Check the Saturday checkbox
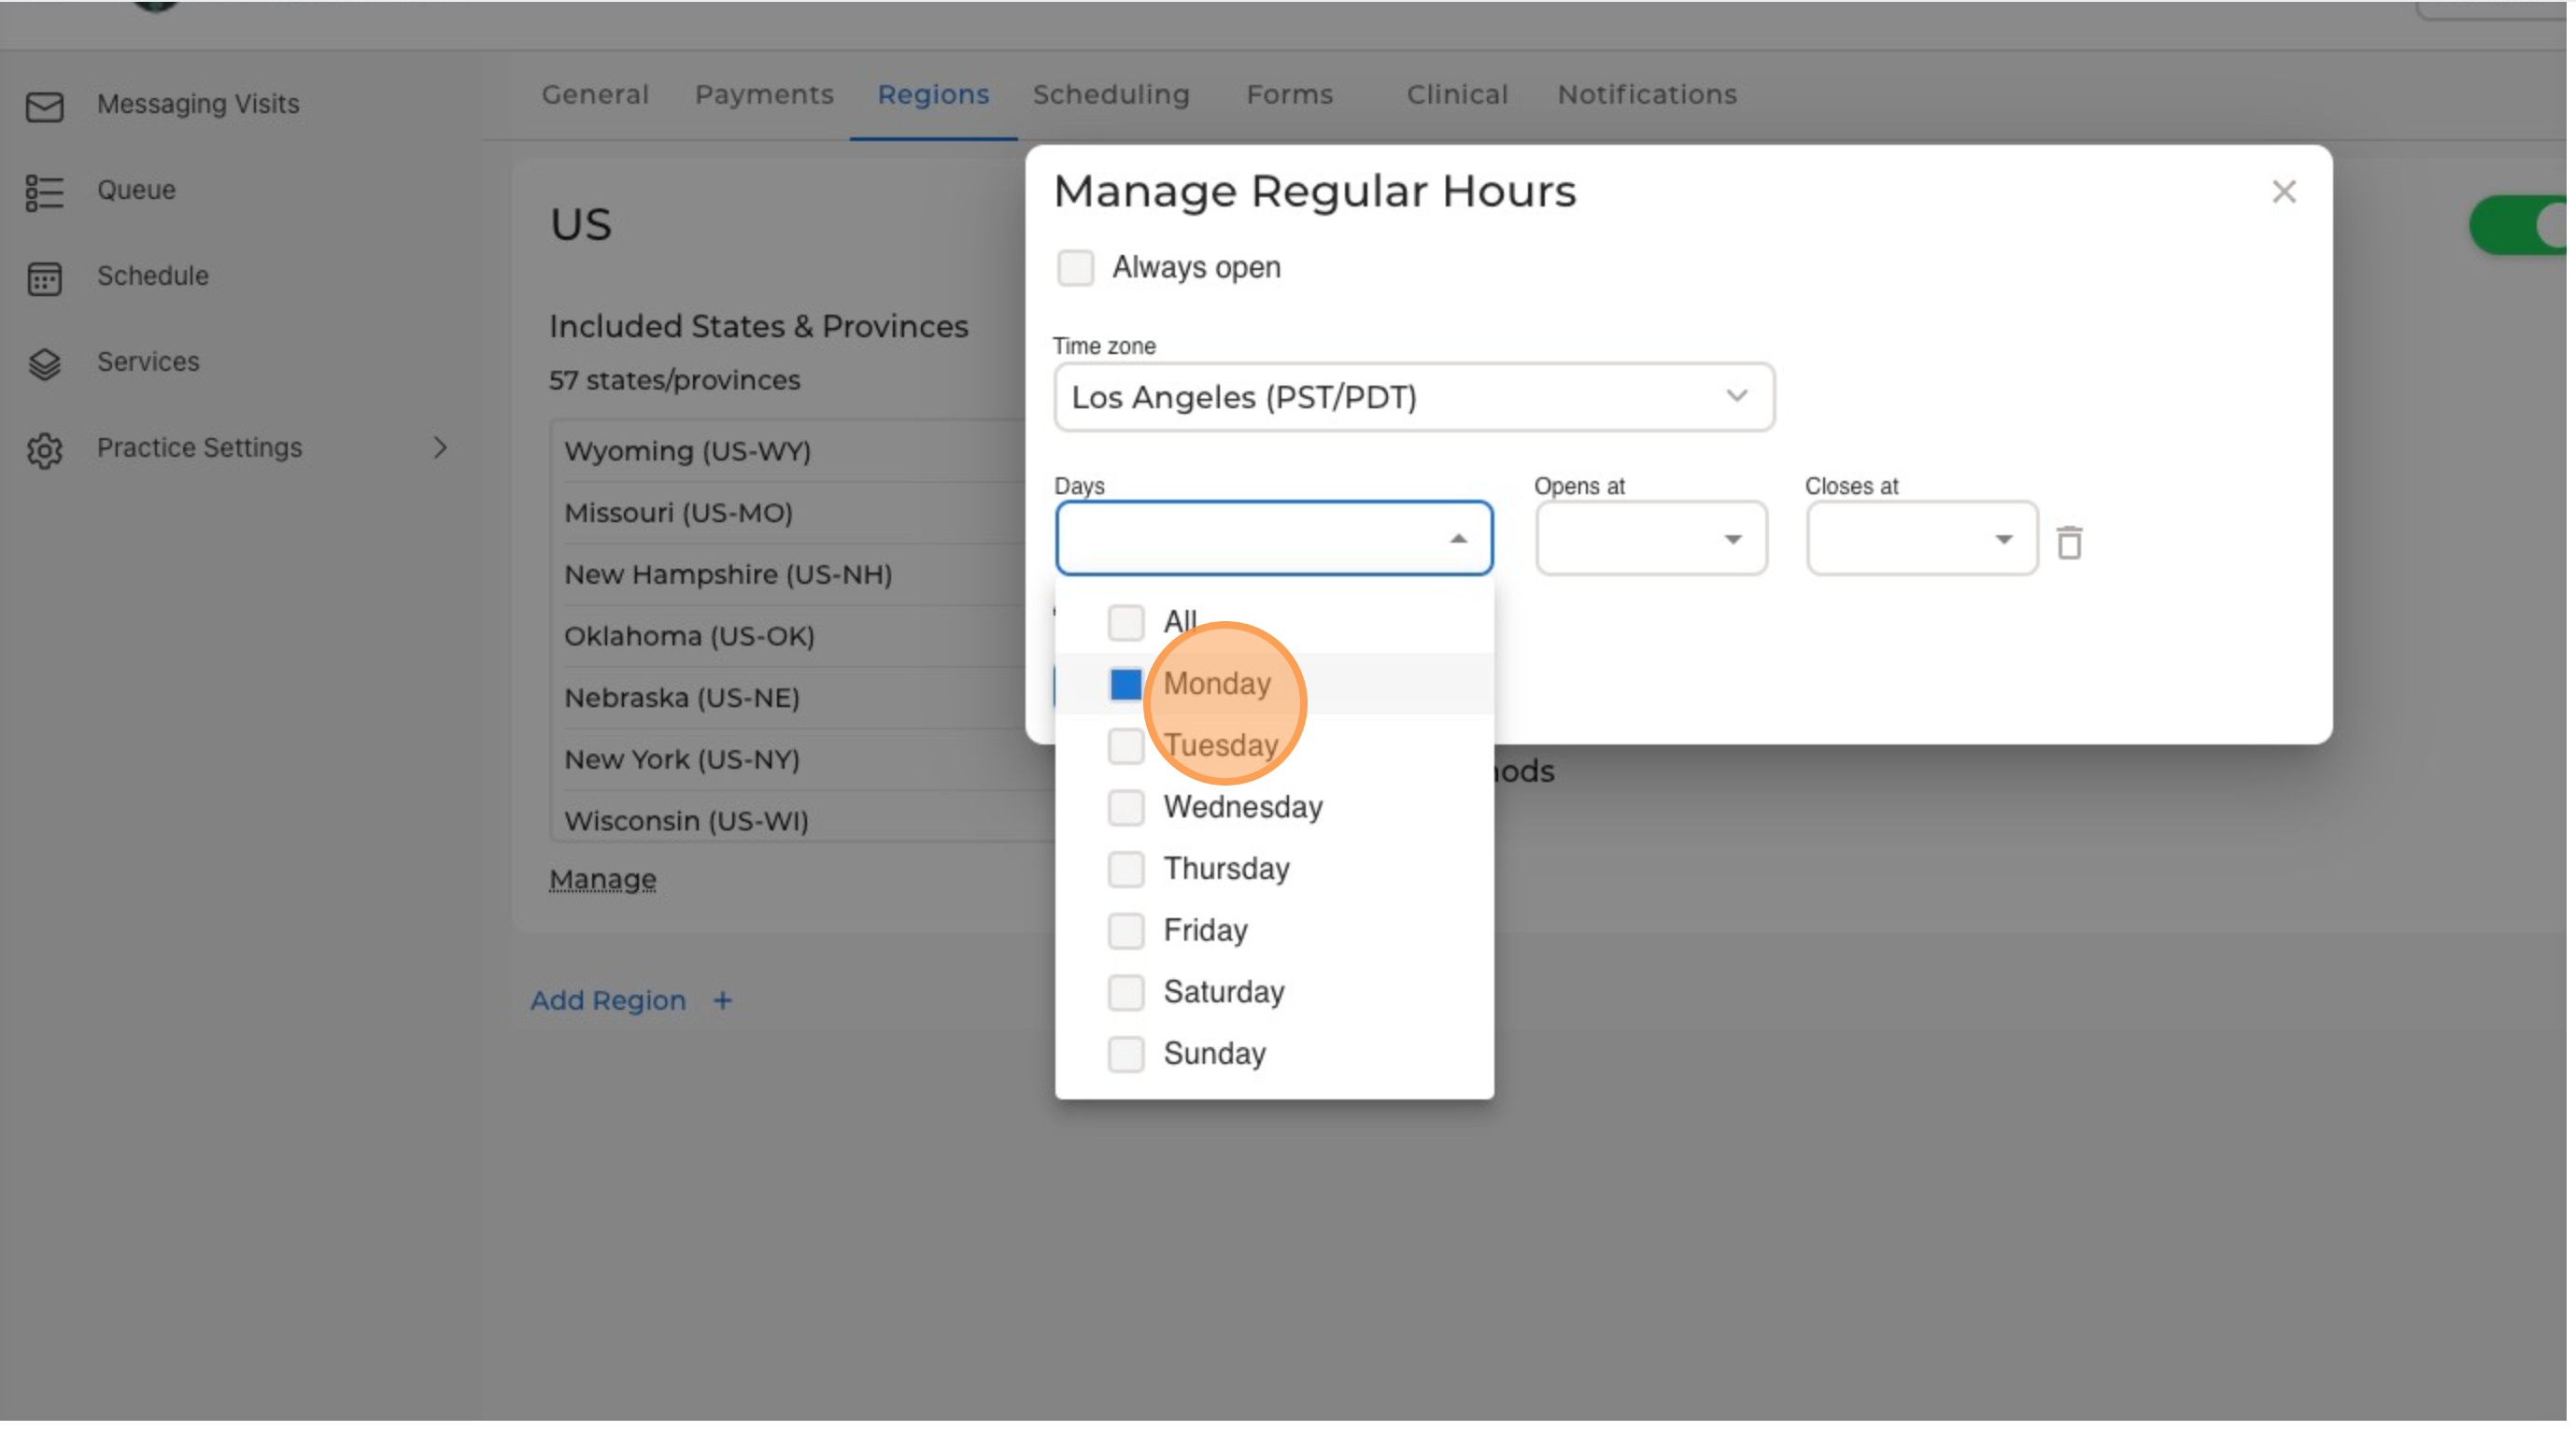This screenshot has width=2576, height=1431. point(1125,991)
